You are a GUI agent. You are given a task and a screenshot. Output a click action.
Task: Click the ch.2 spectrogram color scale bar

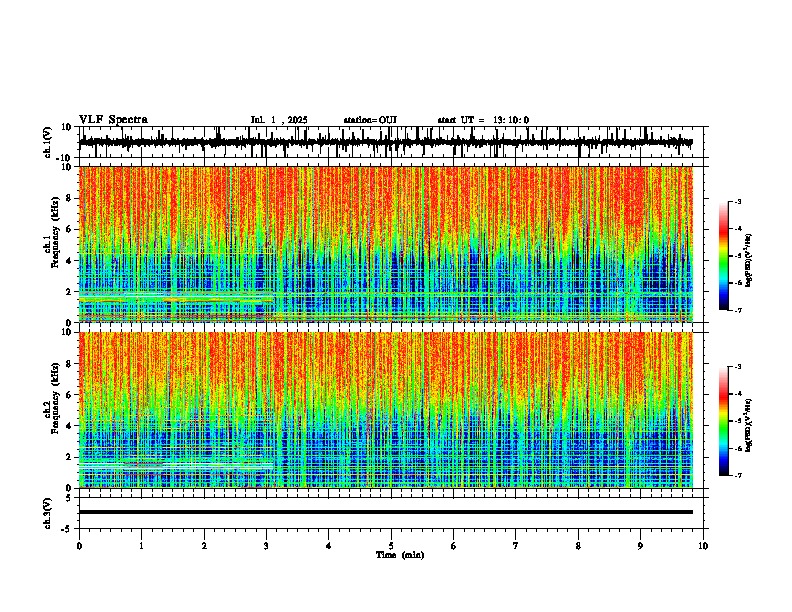(x=724, y=421)
